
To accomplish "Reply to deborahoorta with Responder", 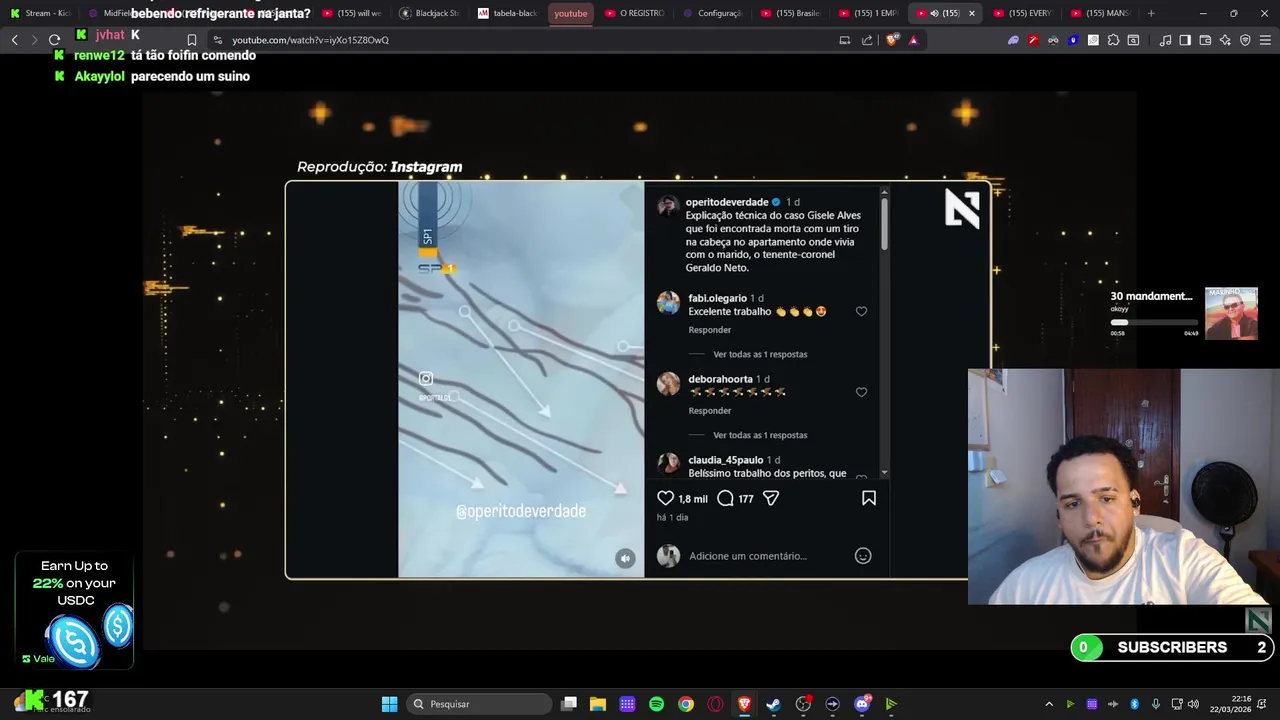I will pos(710,411).
